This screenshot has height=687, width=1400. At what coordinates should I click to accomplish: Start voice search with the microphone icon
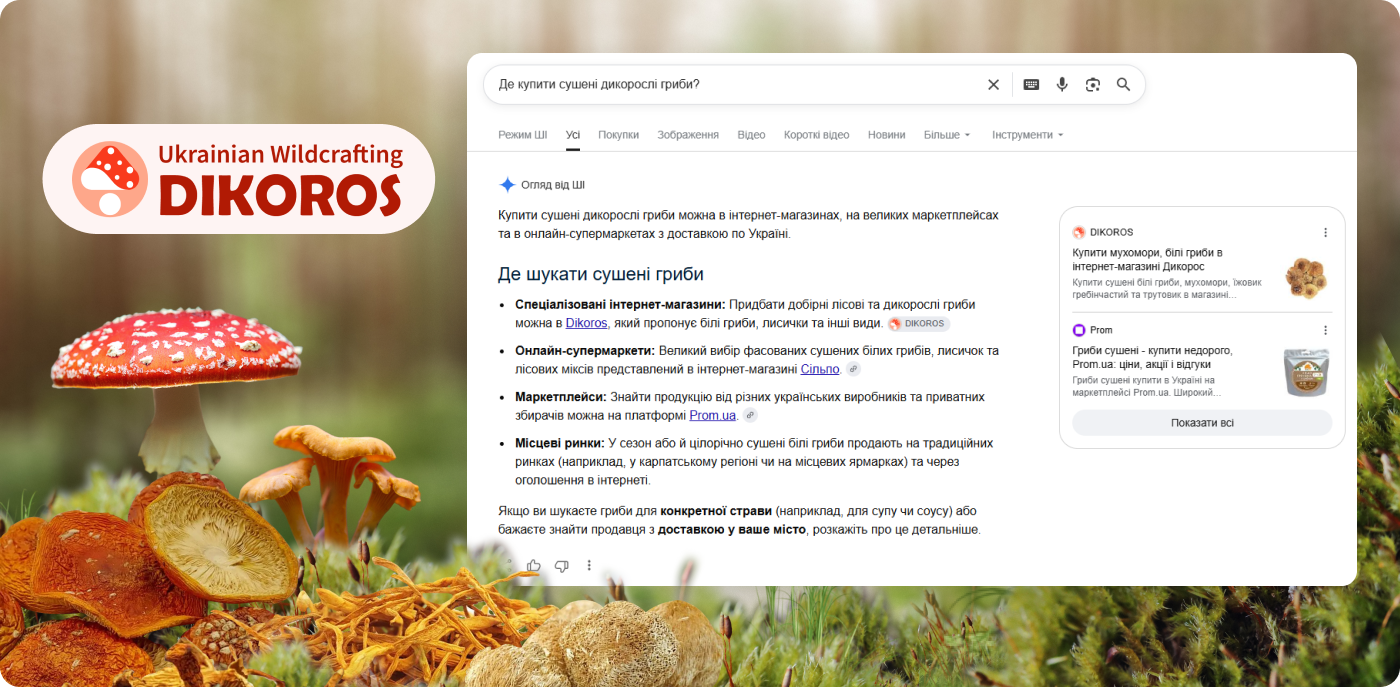point(1062,85)
